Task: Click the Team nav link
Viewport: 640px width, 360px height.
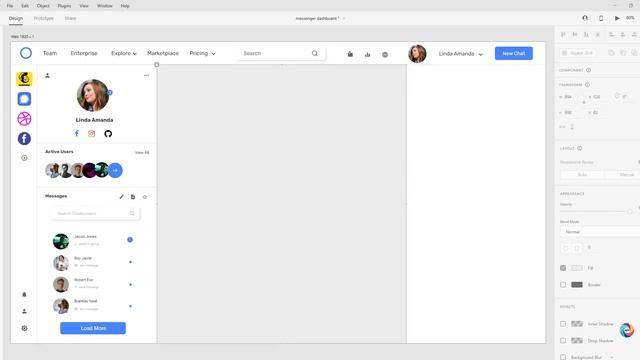Action: (50, 53)
